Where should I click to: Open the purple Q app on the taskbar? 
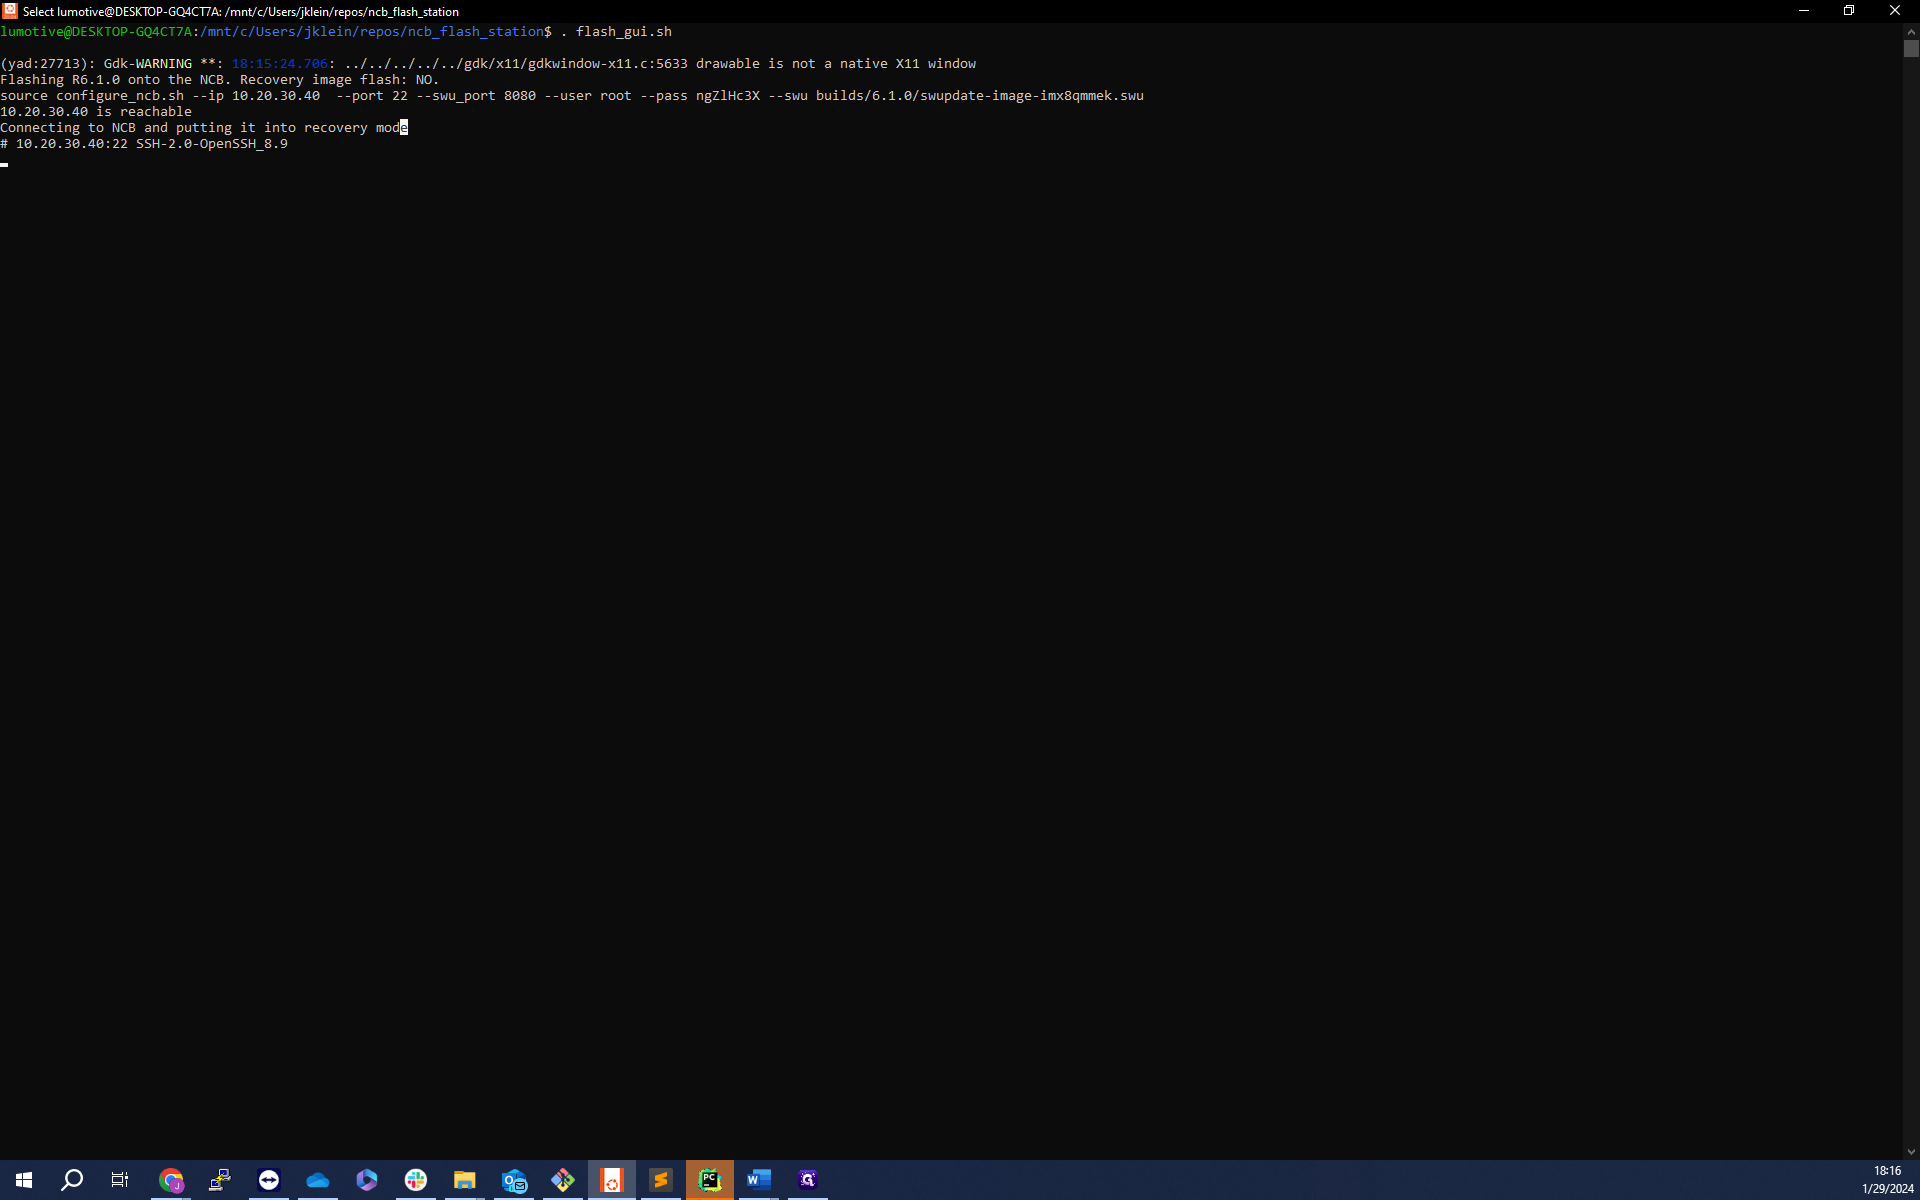(x=808, y=1180)
